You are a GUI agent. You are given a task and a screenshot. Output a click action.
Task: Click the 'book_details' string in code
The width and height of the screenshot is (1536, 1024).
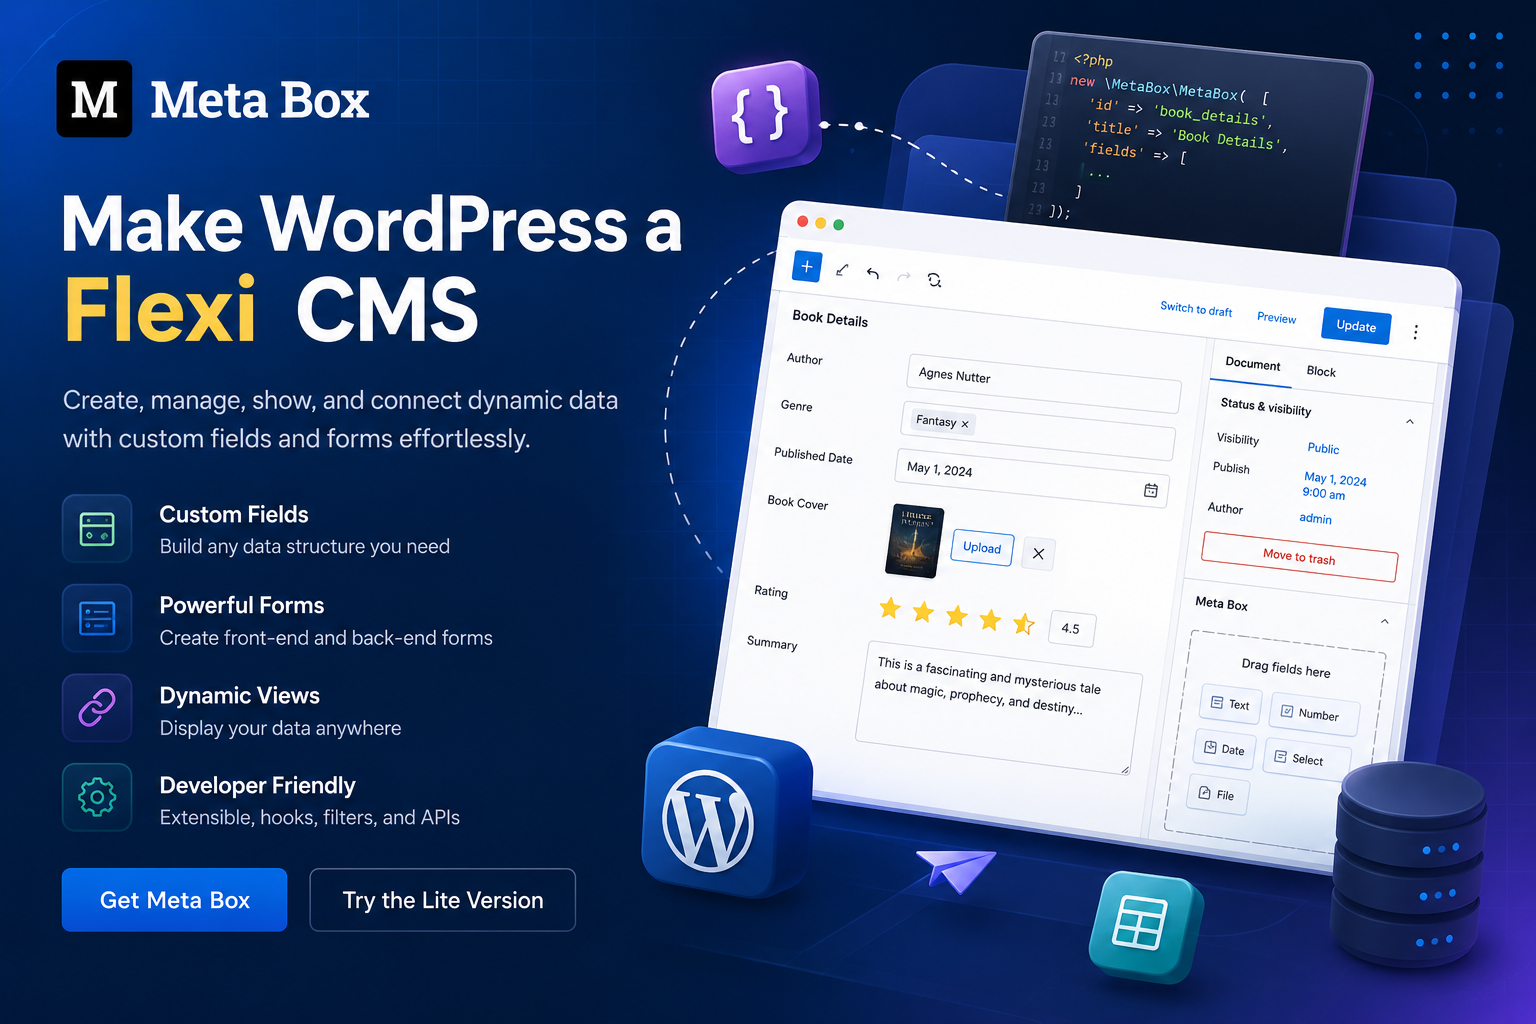click(x=1210, y=116)
